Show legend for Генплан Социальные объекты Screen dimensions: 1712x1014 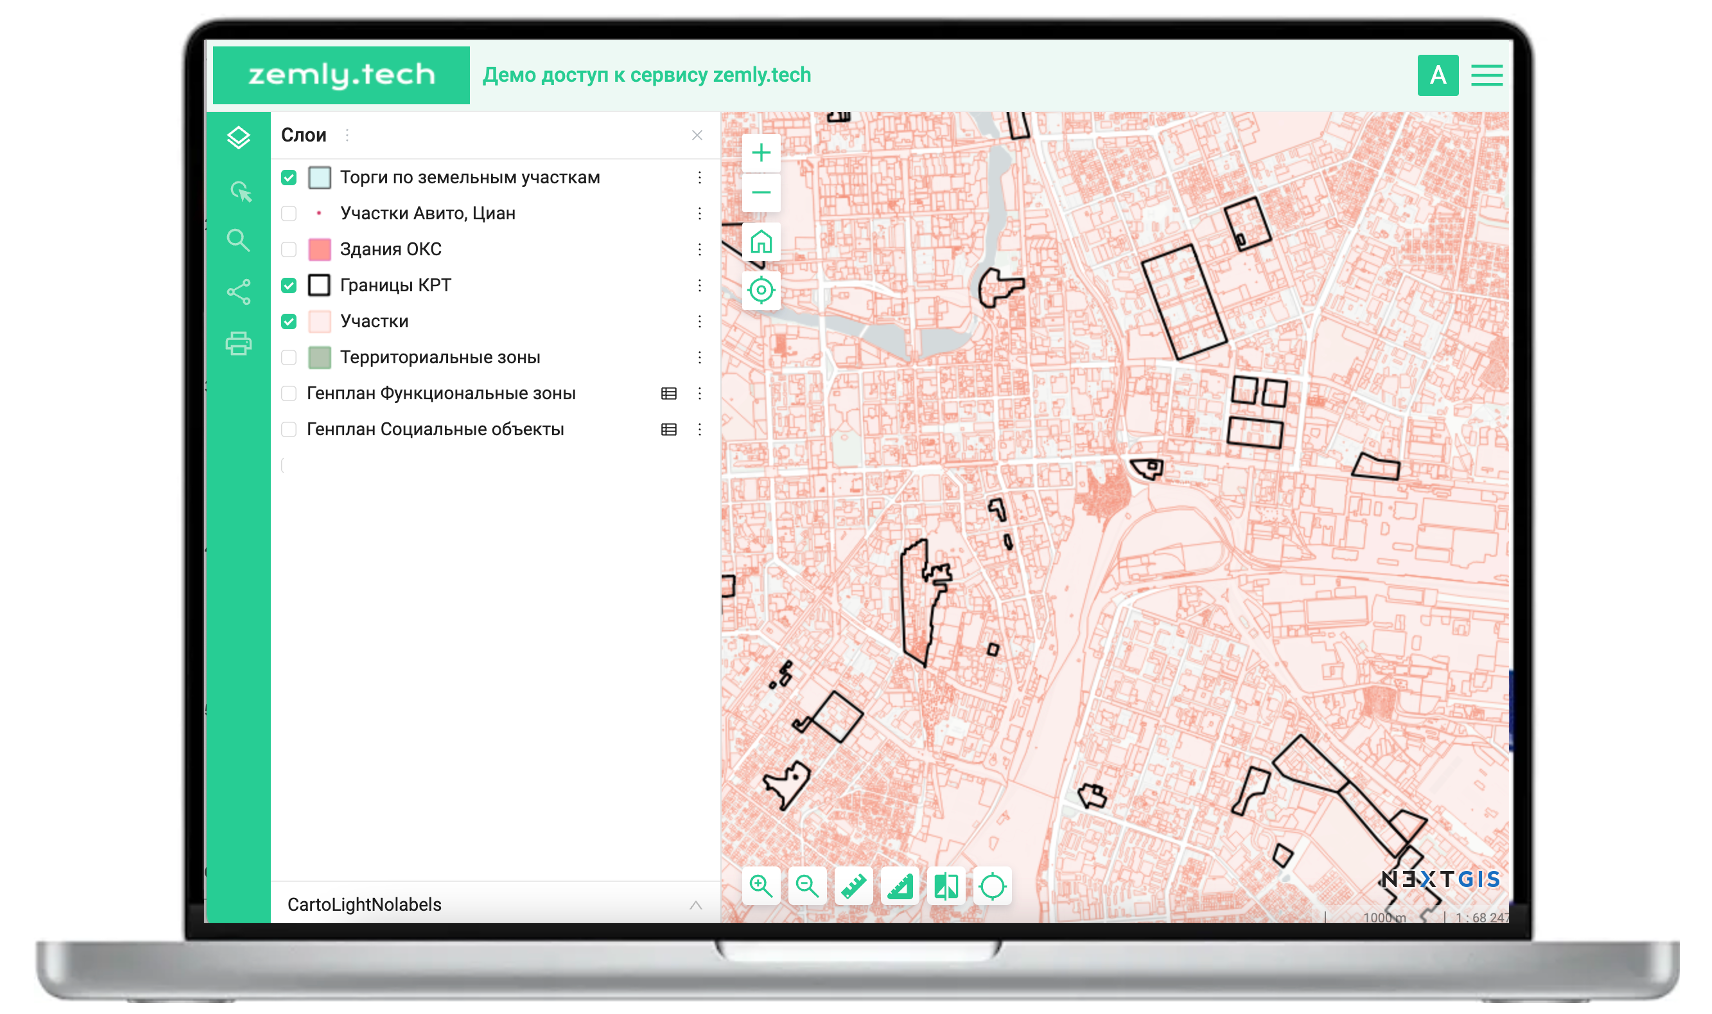tap(669, 430)
